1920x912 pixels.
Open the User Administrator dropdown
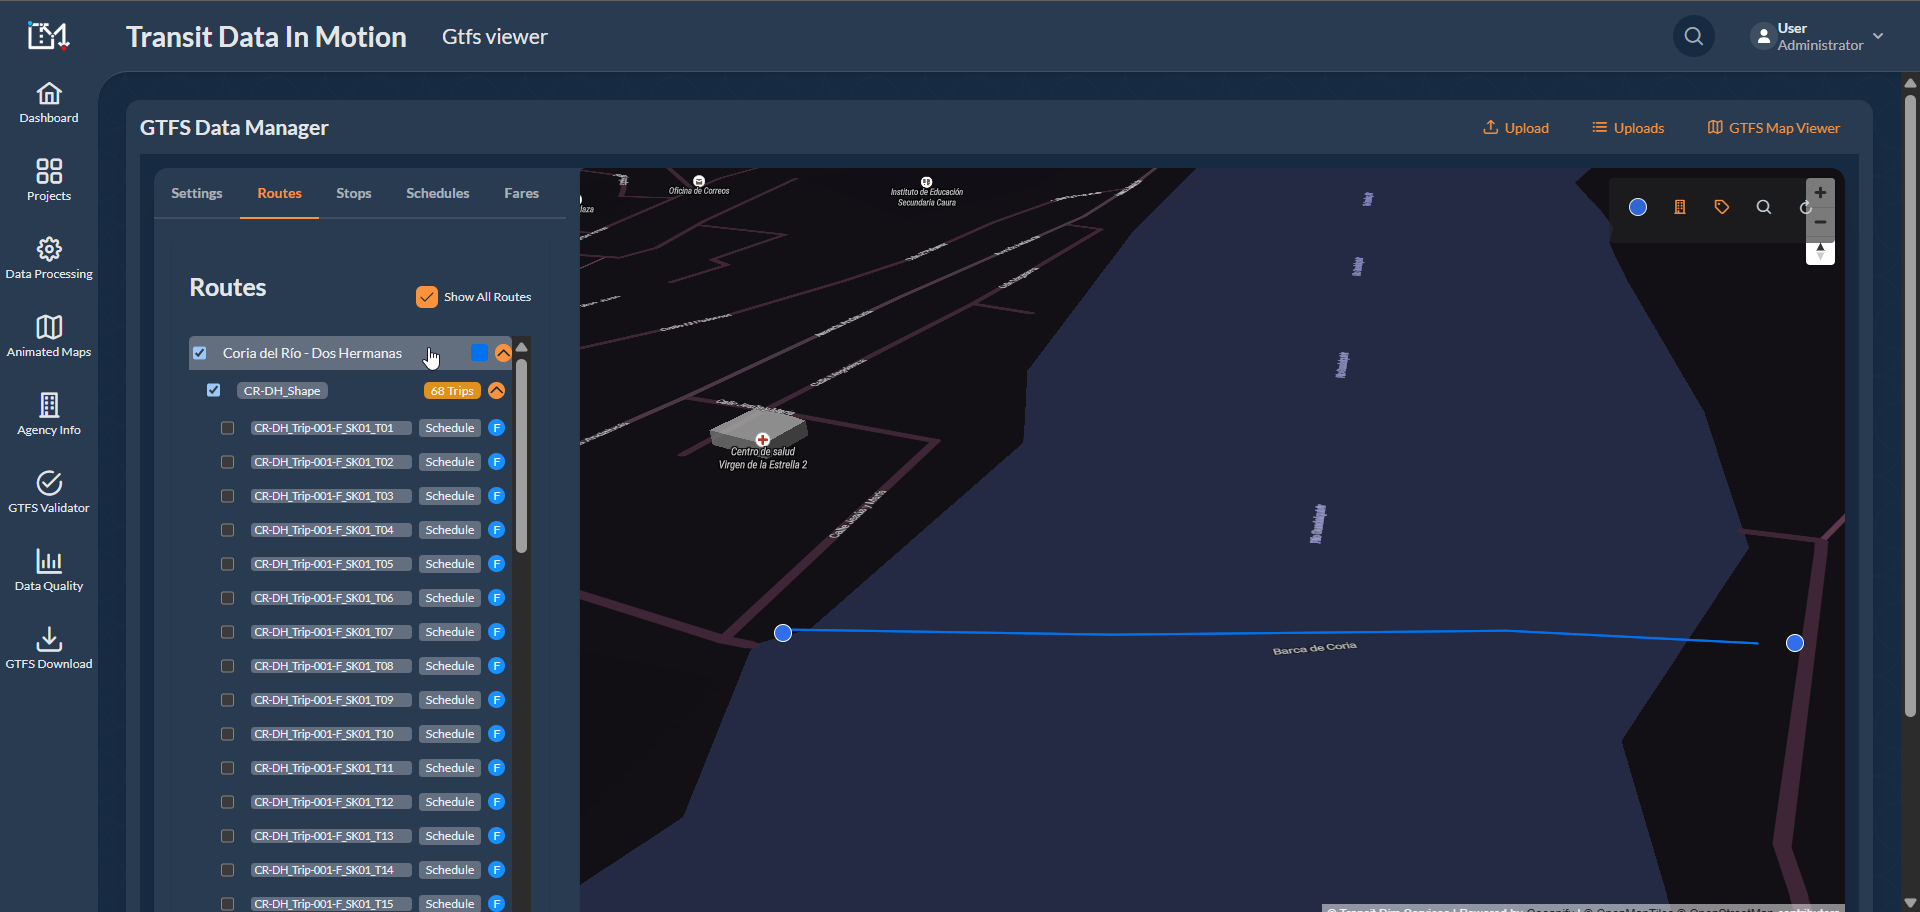click(x=1819, y=37)
